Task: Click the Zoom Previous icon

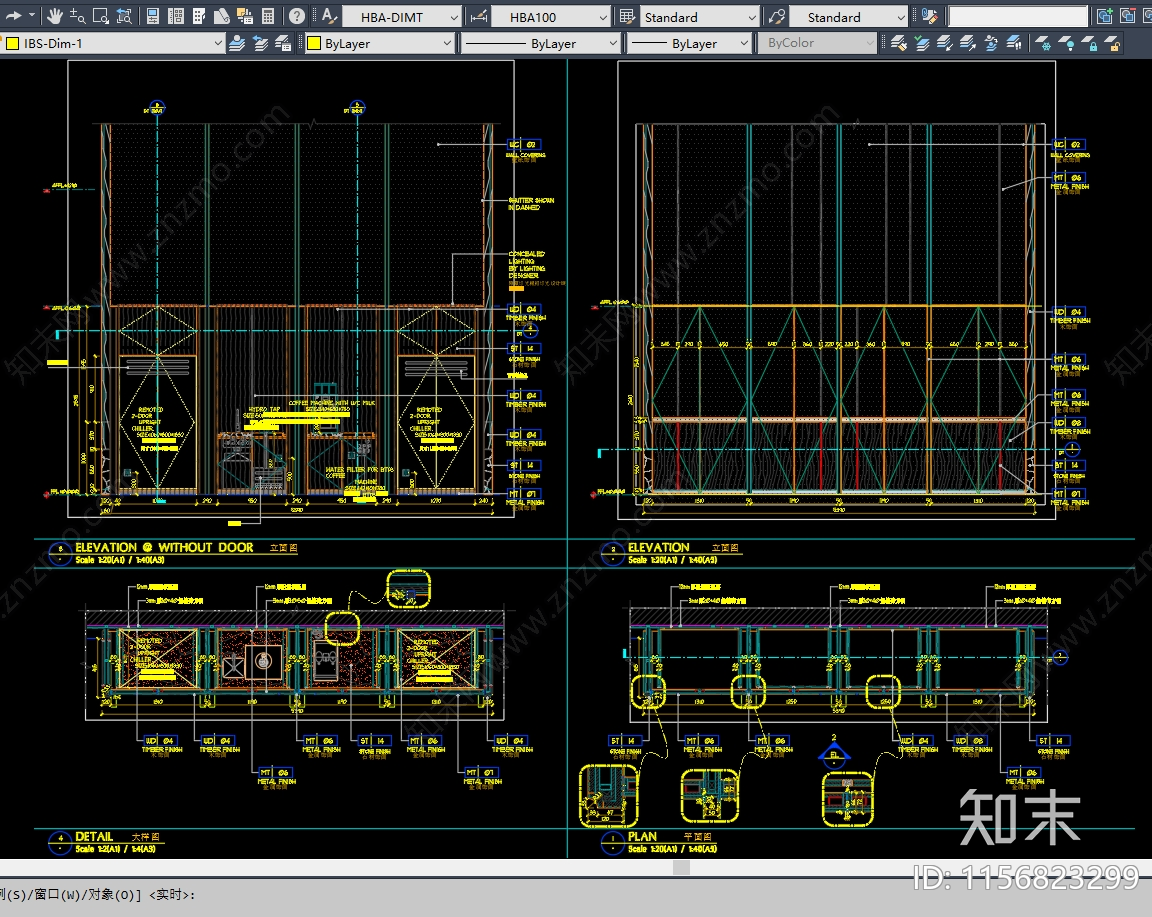Action: (x=124, y=16)
